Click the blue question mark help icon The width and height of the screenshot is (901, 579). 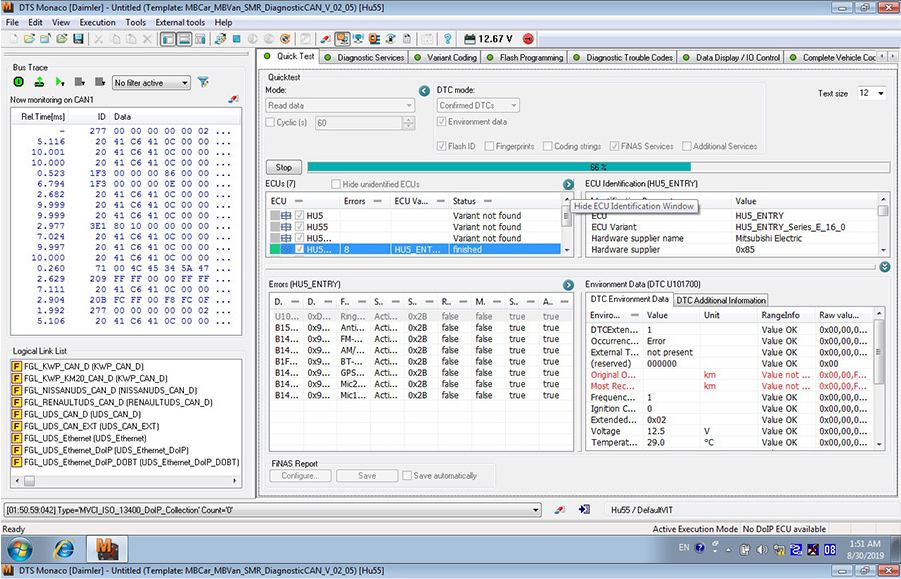[447, 39]
